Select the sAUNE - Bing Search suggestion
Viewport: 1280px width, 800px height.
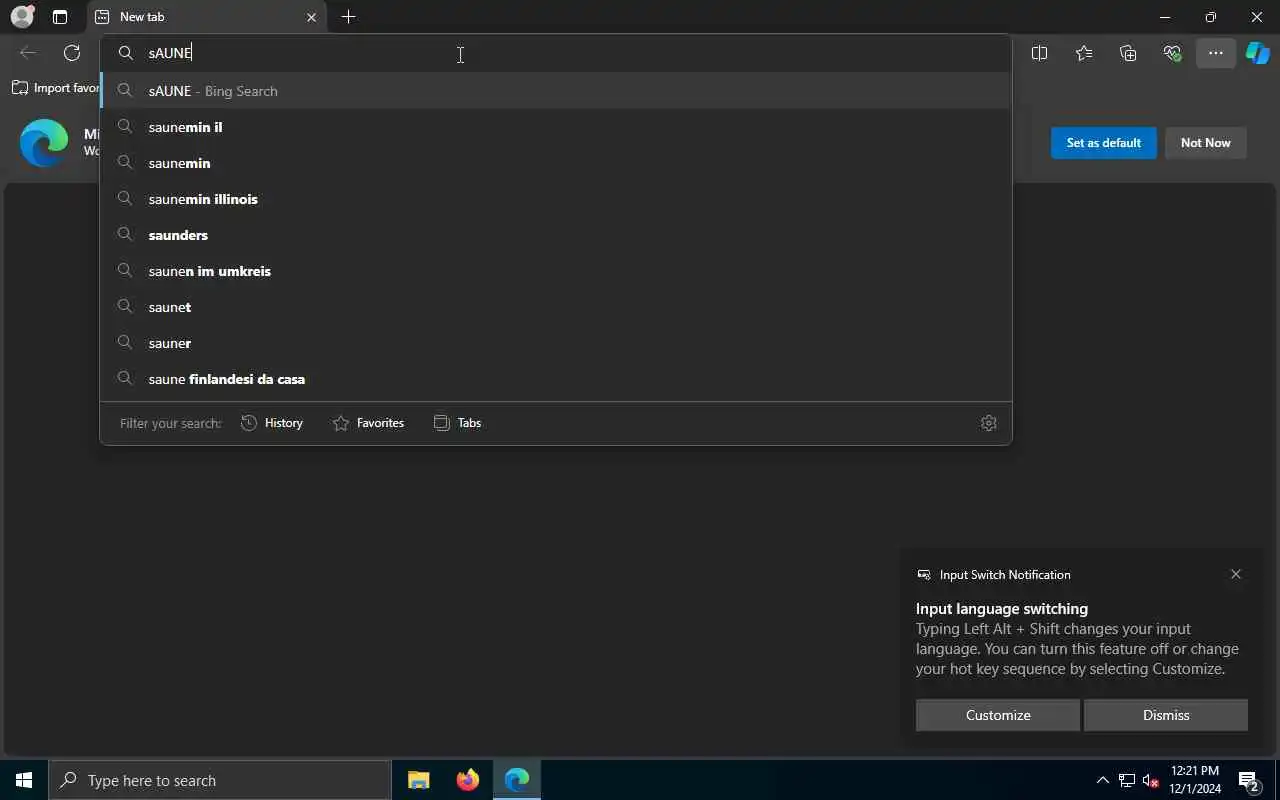tap(556, 91)
